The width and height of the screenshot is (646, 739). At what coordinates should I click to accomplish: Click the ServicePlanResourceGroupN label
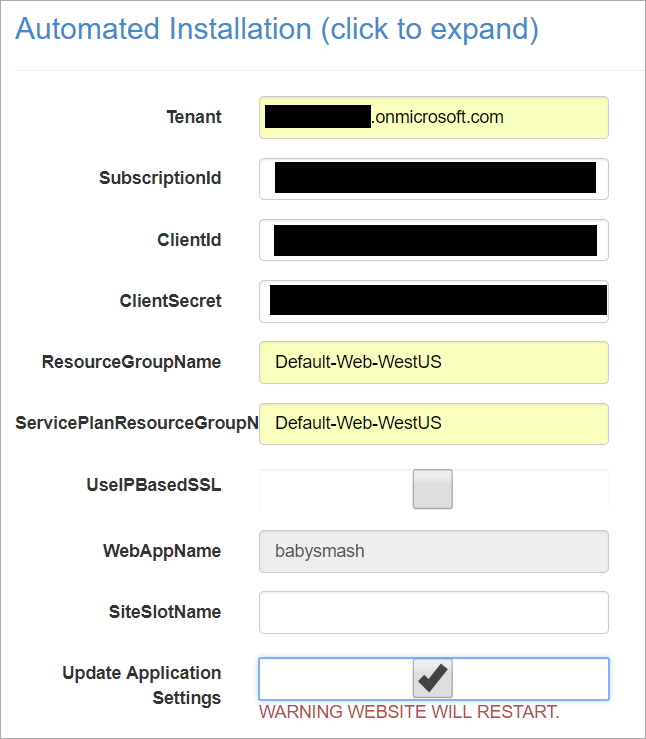(x=137, y=423)
